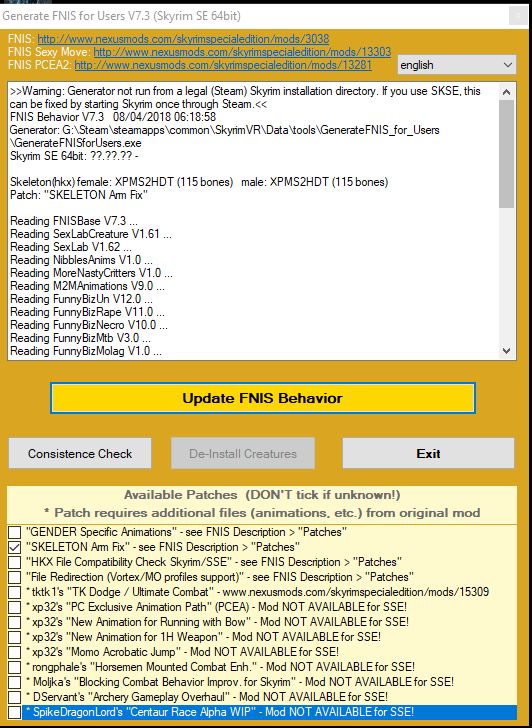
Task: Tick the Momo Acrobatic Jump checkbox
Action: click(15, 652)
